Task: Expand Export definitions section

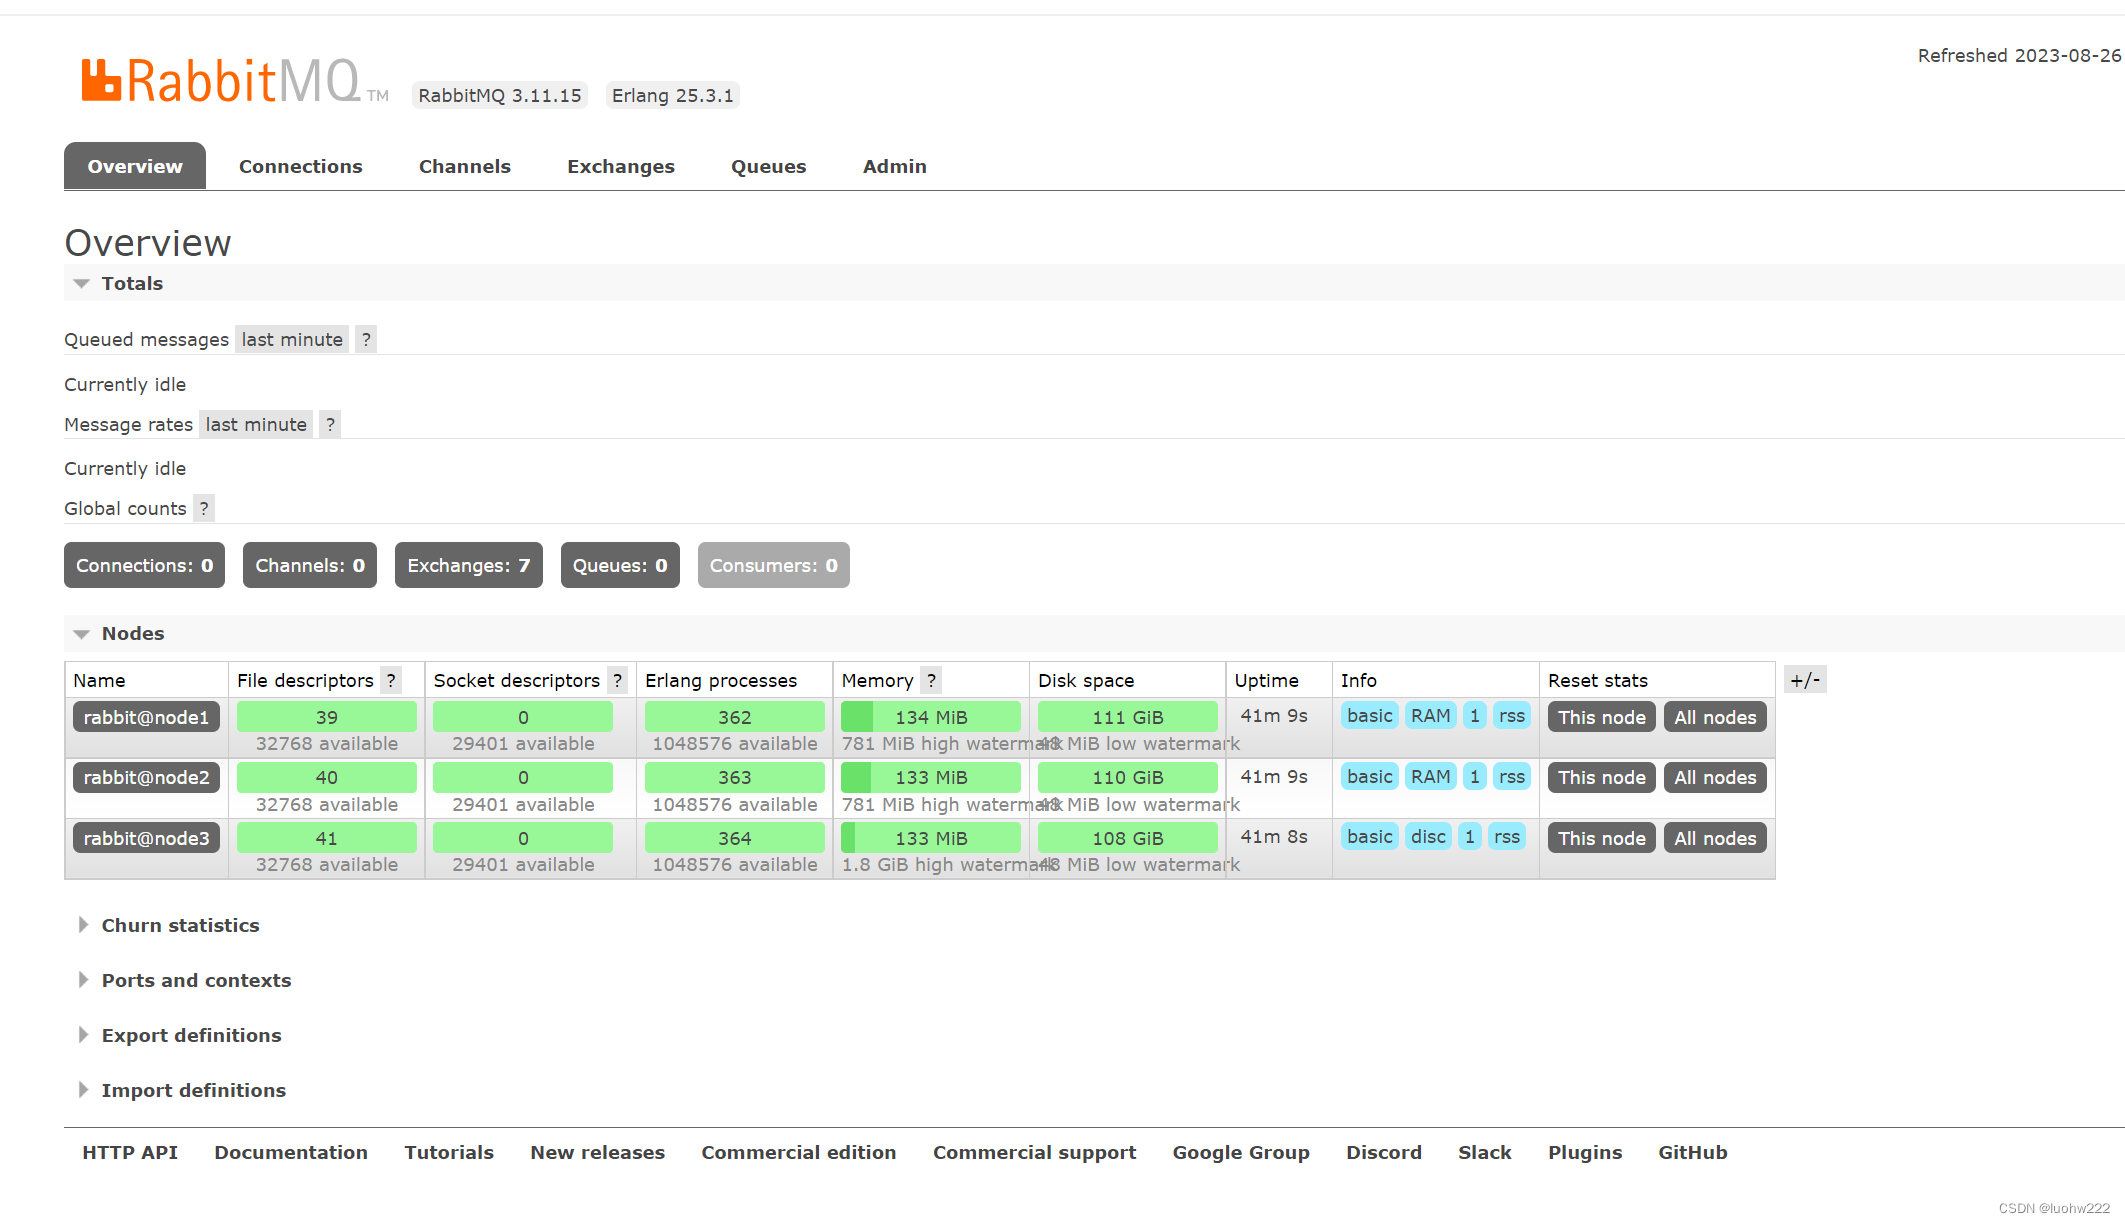Action: (x=191, y=1036)
